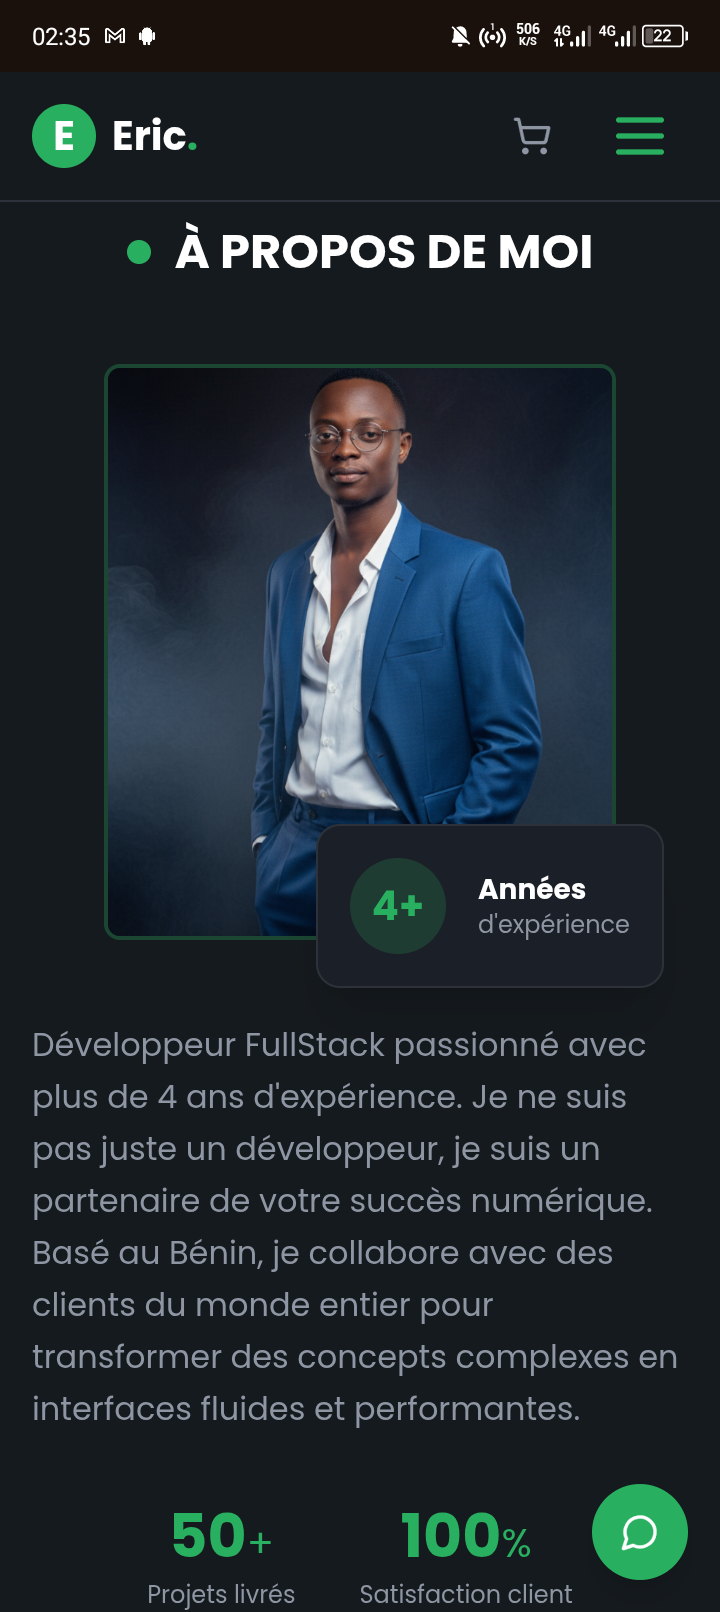Viewport: 720px width, 1612px height.
Task: Tap the battery indicator showing 22
Action: coord(665,36)
